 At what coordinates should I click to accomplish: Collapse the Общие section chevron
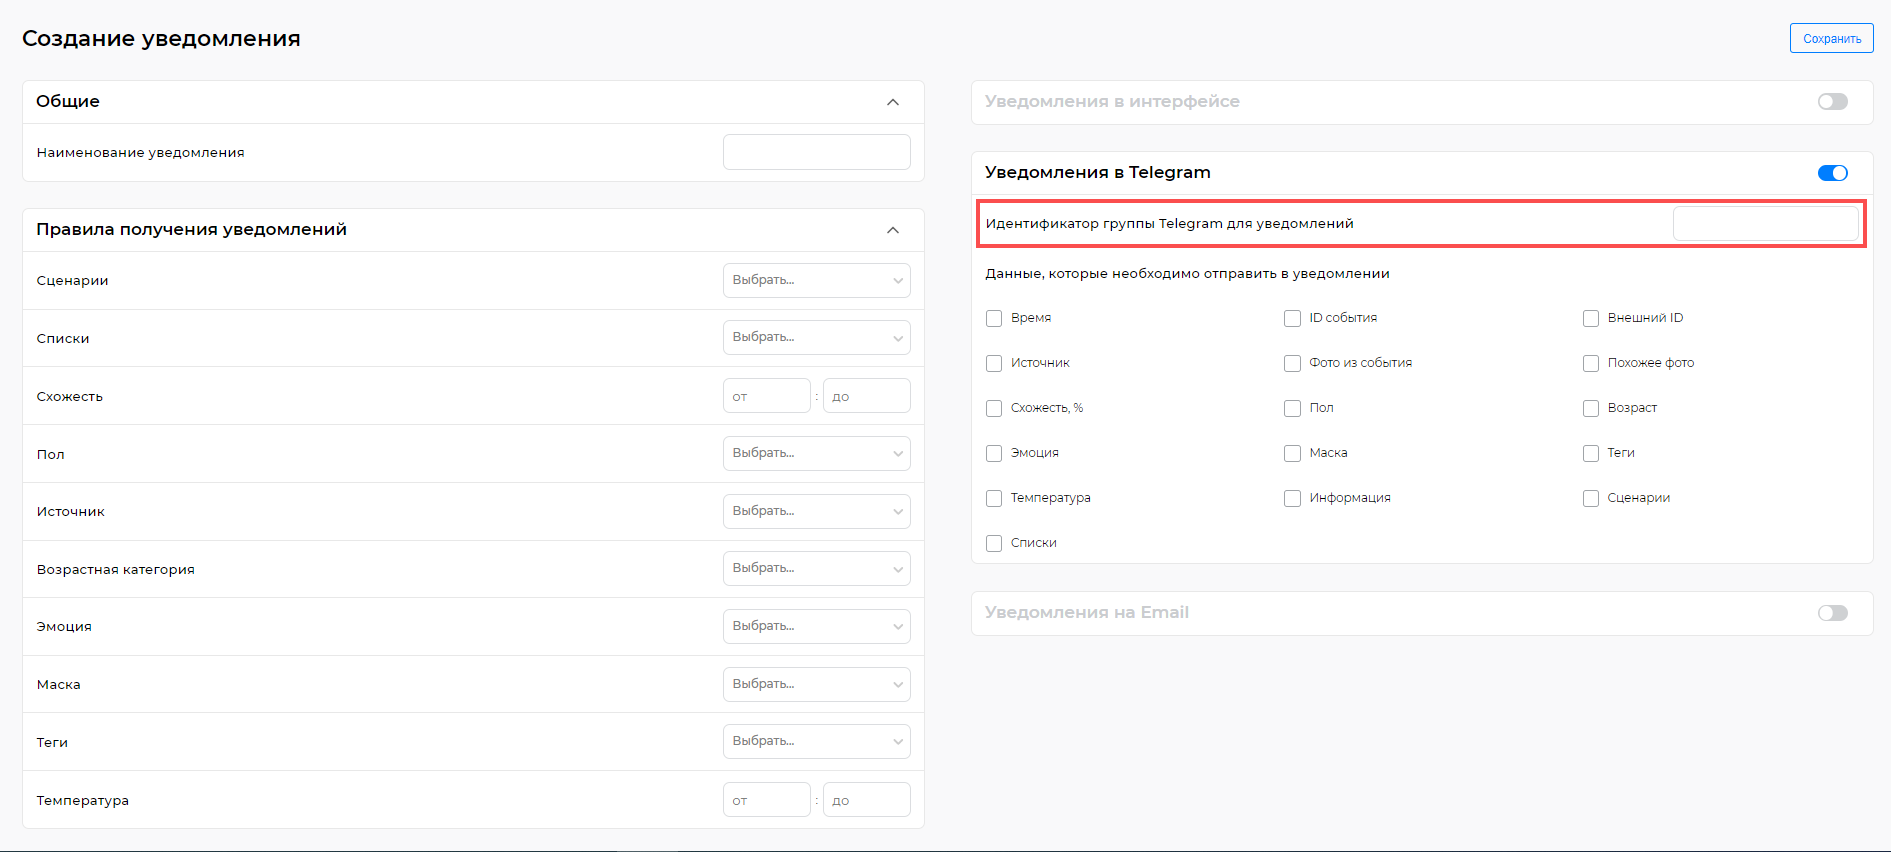point(892,102)
